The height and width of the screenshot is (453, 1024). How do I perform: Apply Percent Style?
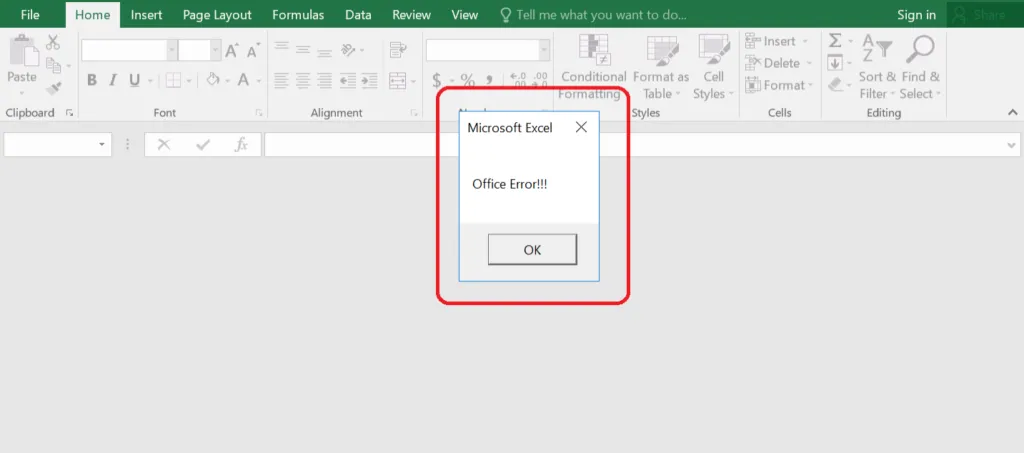(x=468, y=80)
